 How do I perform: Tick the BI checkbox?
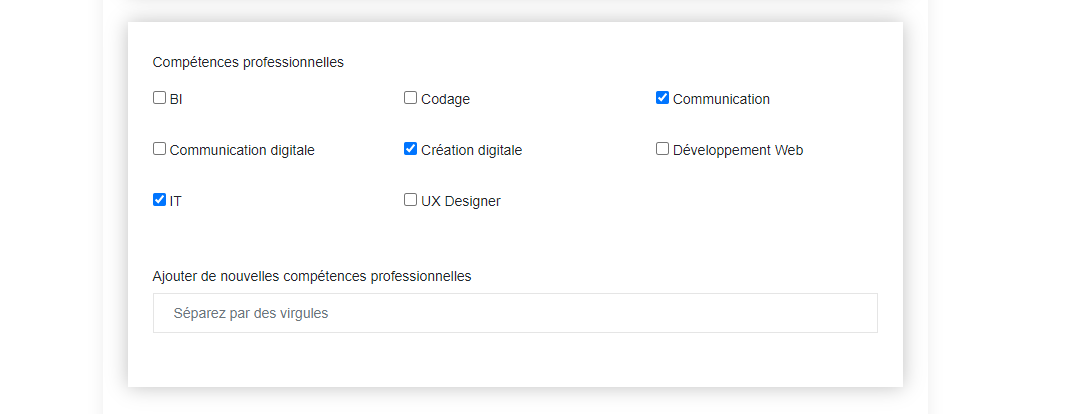(x=159, y=98)
